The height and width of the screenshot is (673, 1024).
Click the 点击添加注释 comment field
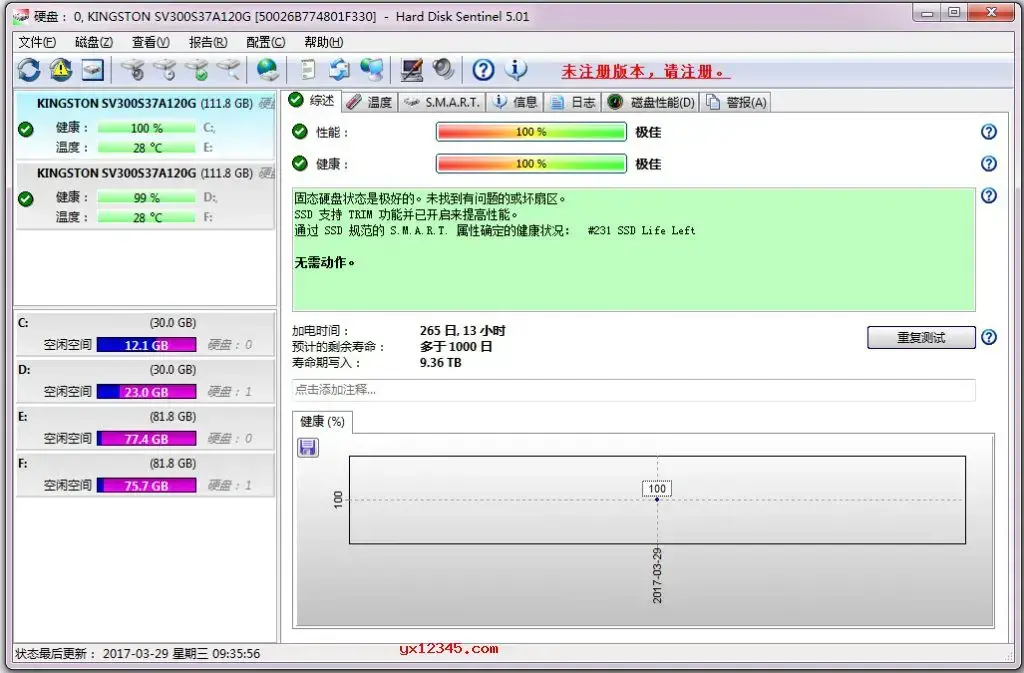click(x=633, y=390)
